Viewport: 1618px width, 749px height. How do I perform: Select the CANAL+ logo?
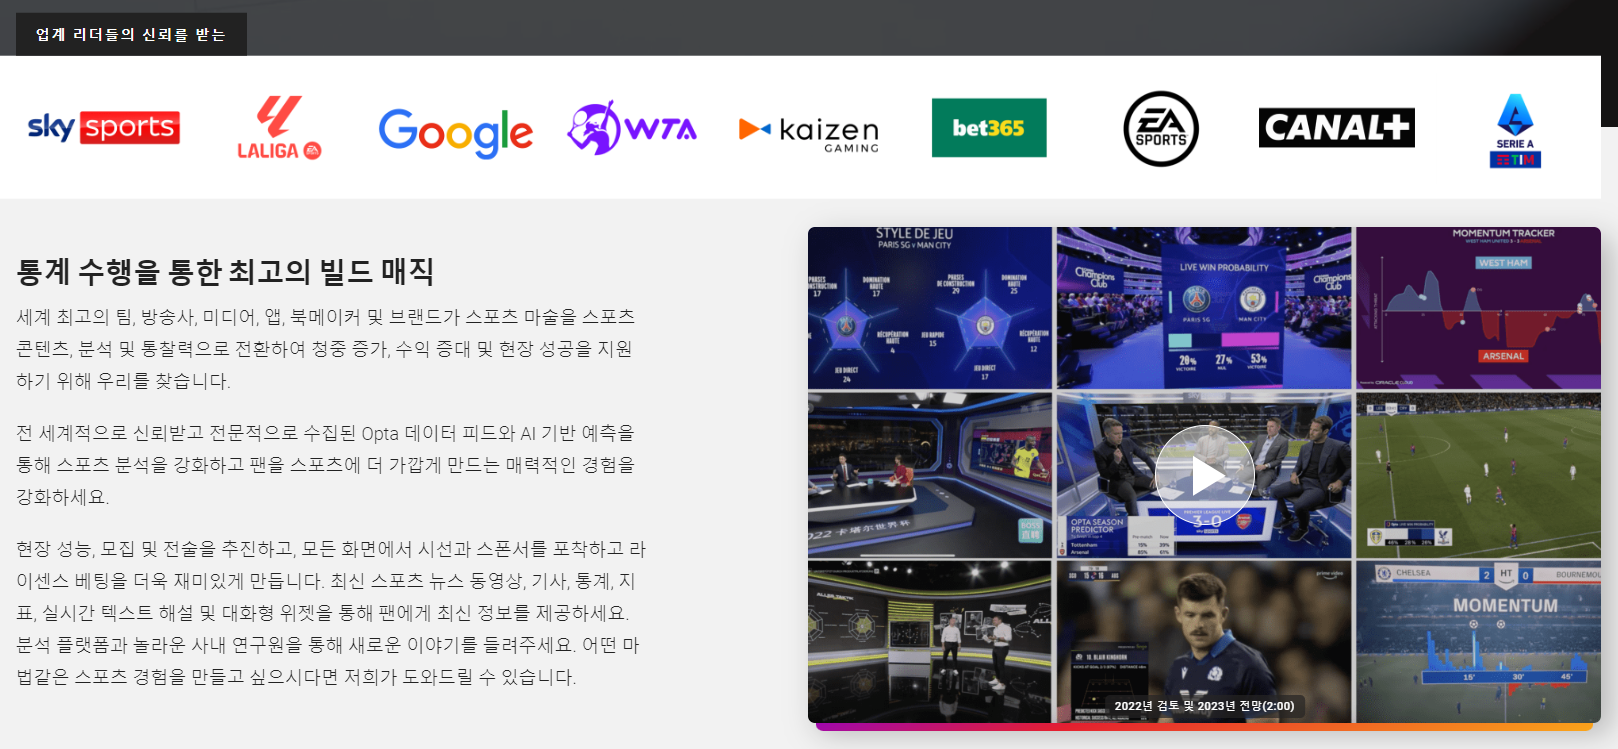point(1336,127)
